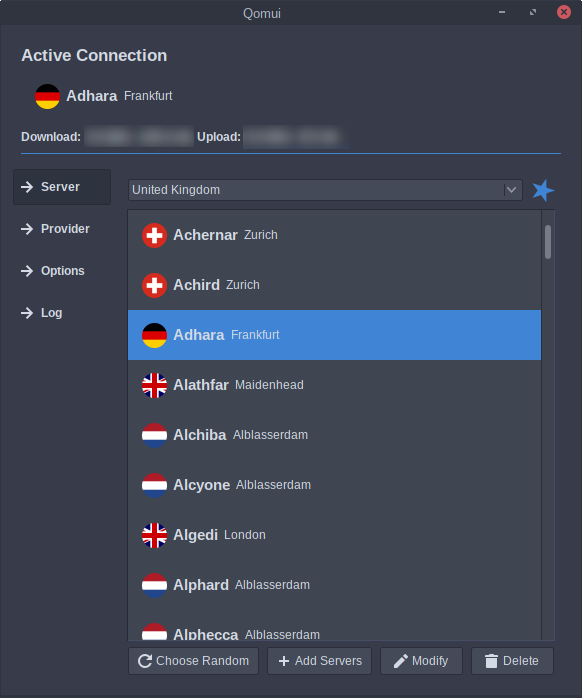This screenshot has height=698, width=582.
Task: Click Add Servers button
Action: pyautogui.click(x=319, y=661)
